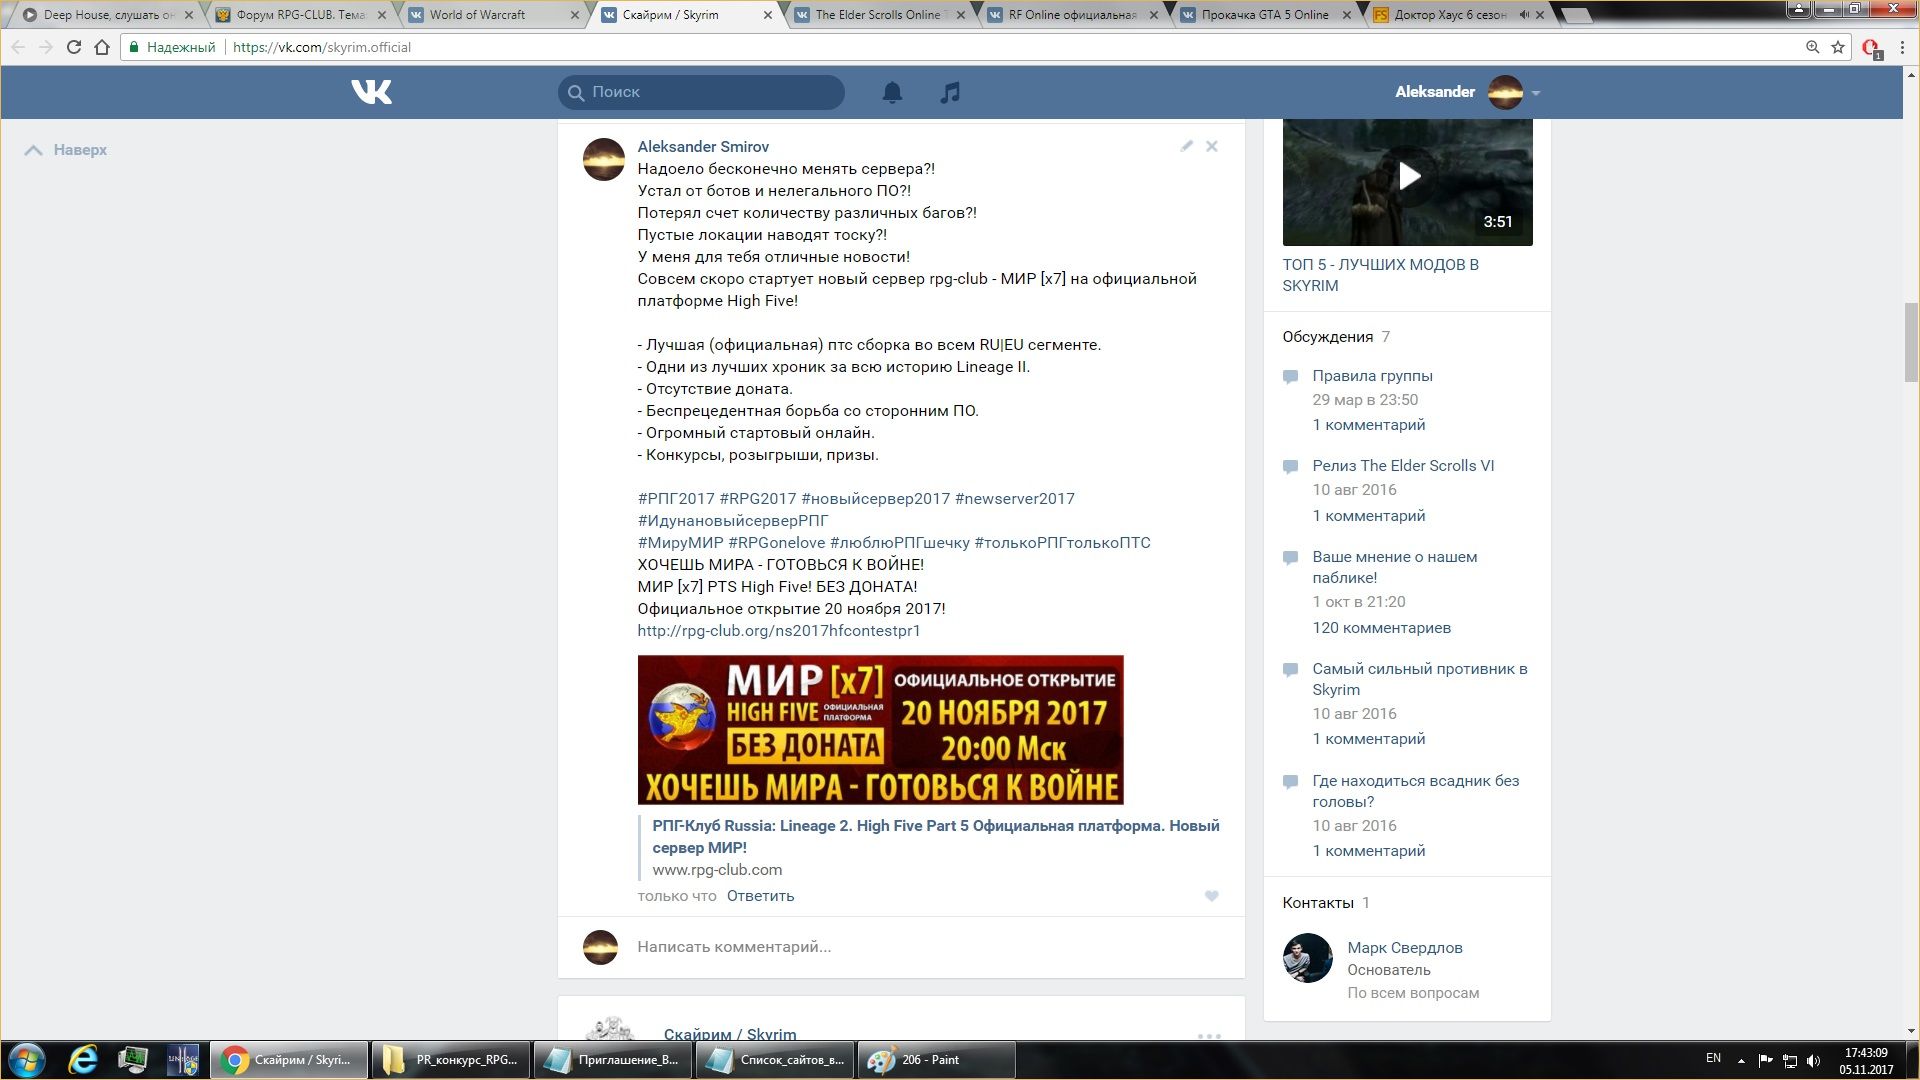Image resolution: width=1920 pixels, height=1080 pixels.
Task: Switch to The Elder Scrolls Online tab
Action: click(877, 15)
